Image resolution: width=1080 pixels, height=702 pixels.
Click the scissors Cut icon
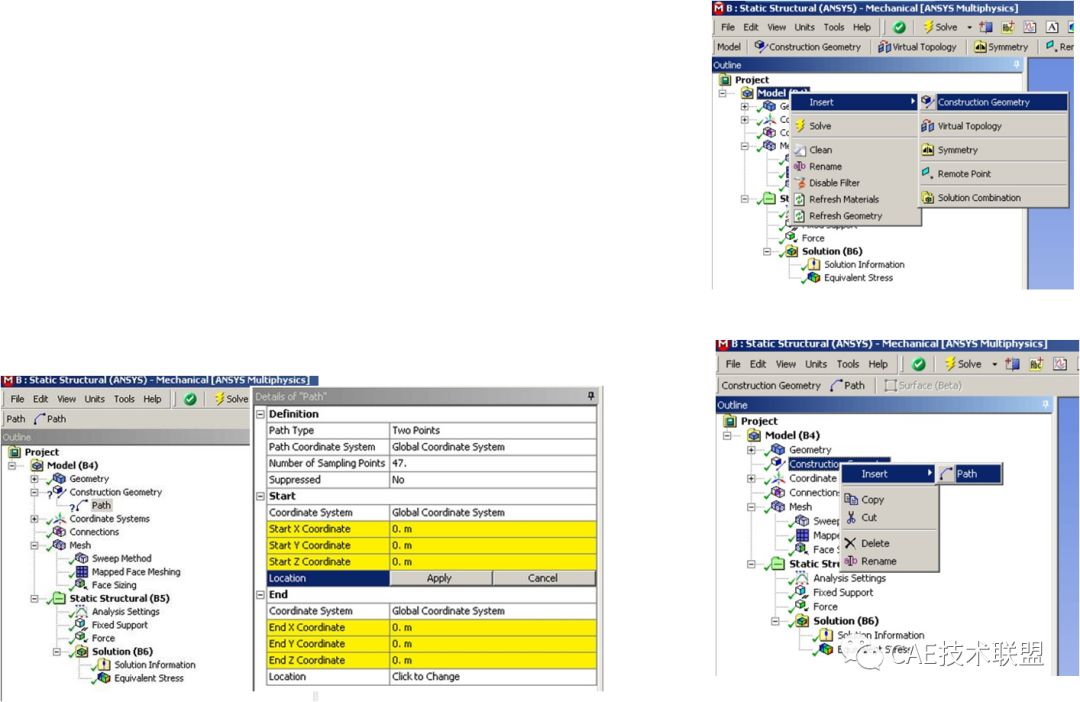[x=851, y=517]
